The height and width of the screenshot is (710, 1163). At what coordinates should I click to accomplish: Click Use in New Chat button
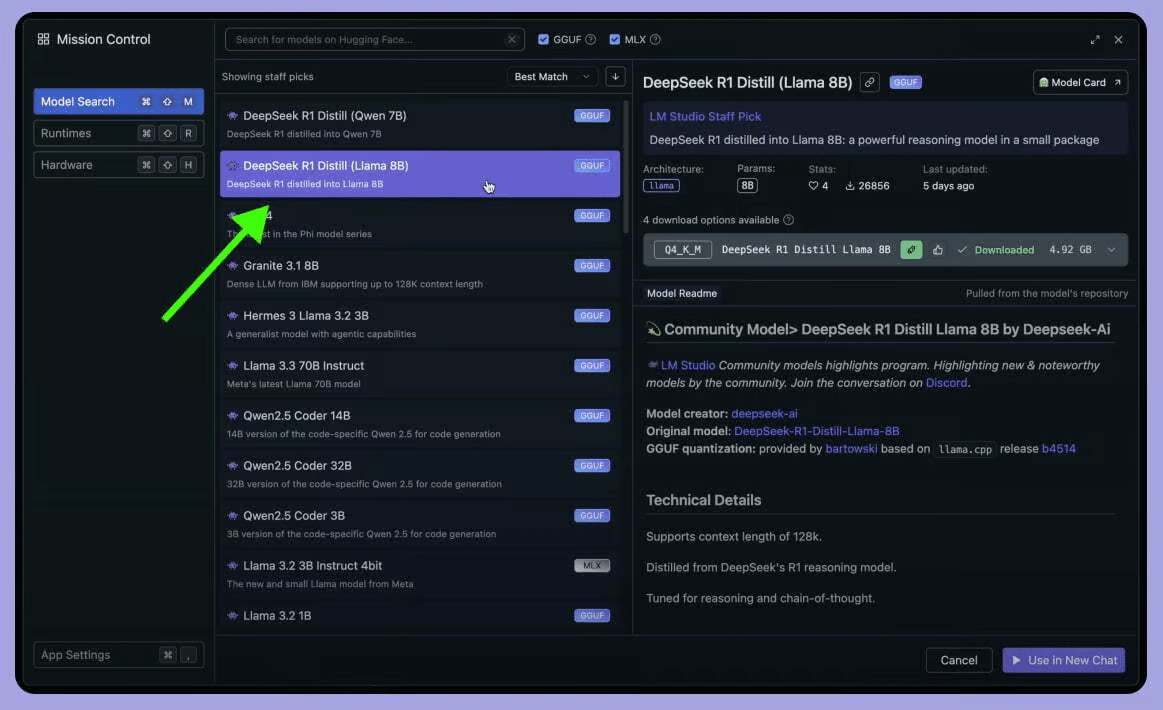(1064, 660)
